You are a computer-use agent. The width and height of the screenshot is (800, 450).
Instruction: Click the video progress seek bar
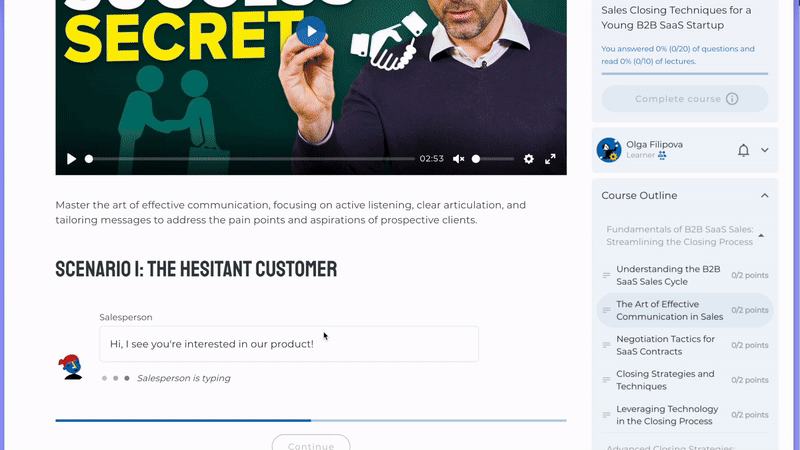(x=251, y=159)
